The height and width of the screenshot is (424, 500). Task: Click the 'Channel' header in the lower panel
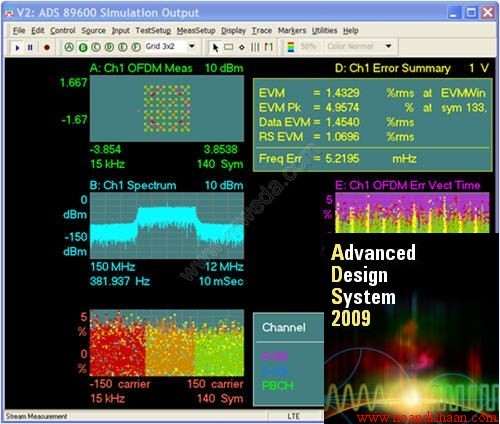(284, 327)
